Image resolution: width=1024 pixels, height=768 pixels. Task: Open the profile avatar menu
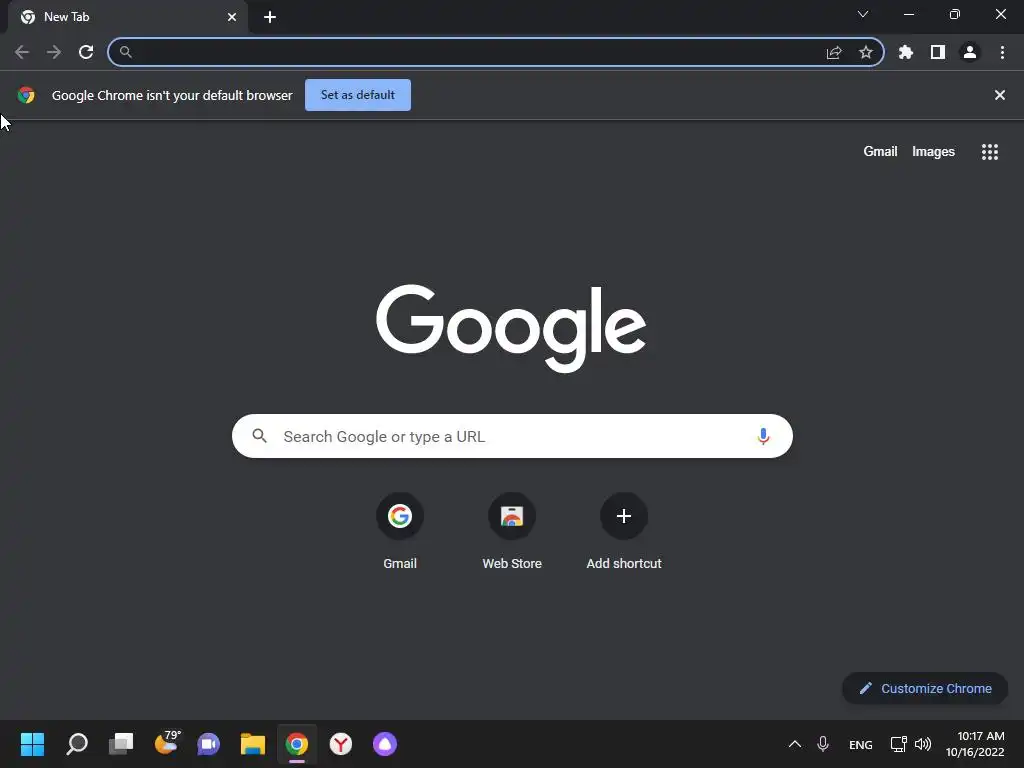coord(970,52)
